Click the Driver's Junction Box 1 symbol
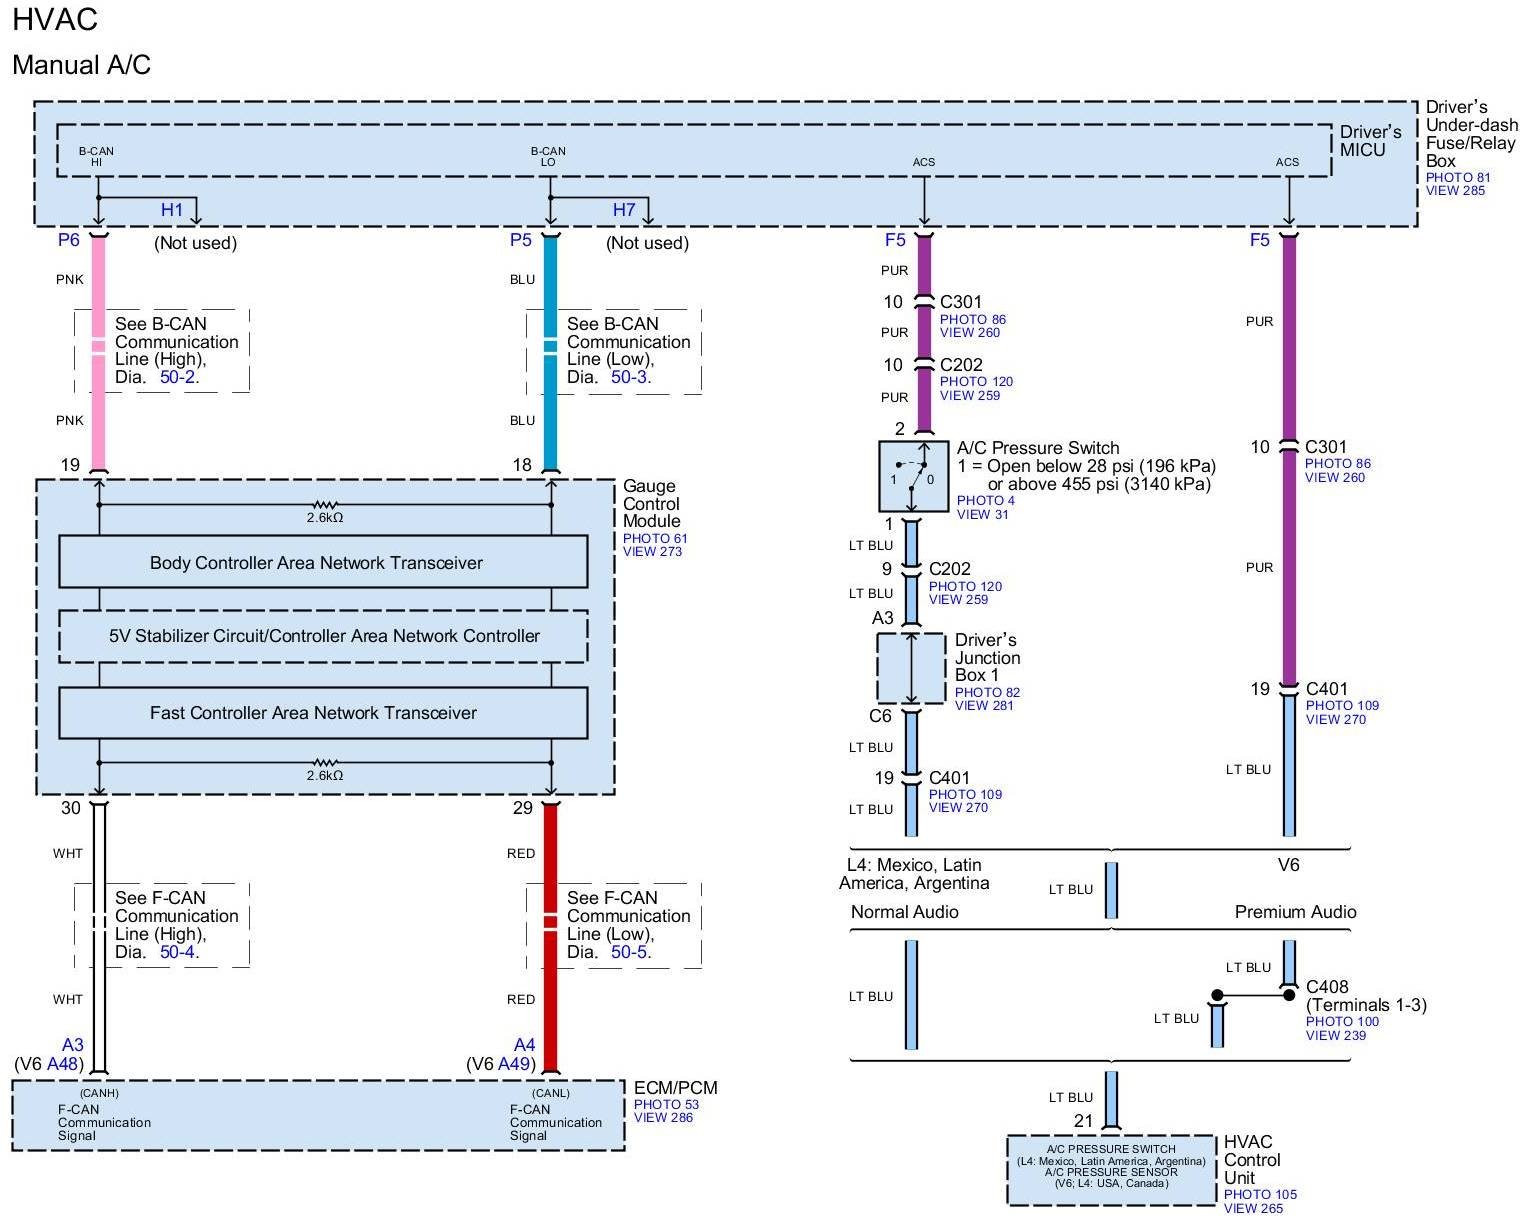The height and width of the screenshot is (1223, 1527). tap(911, 668)
